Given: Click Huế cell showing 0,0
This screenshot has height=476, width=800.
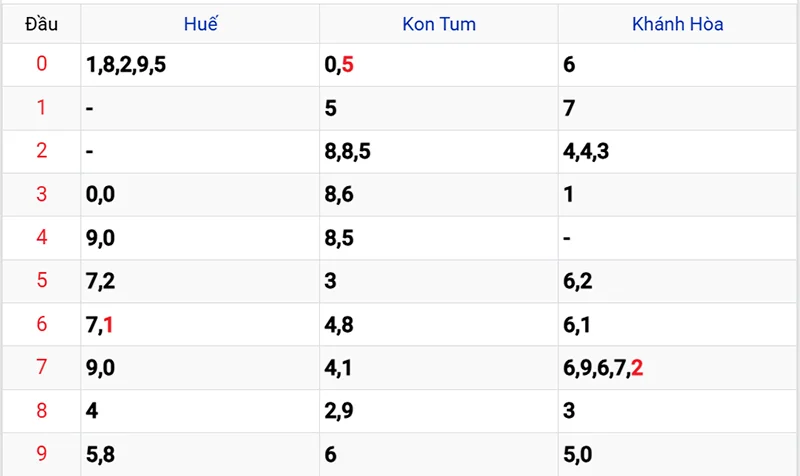Looking at the screenshot, I should (x=100, y=194).
